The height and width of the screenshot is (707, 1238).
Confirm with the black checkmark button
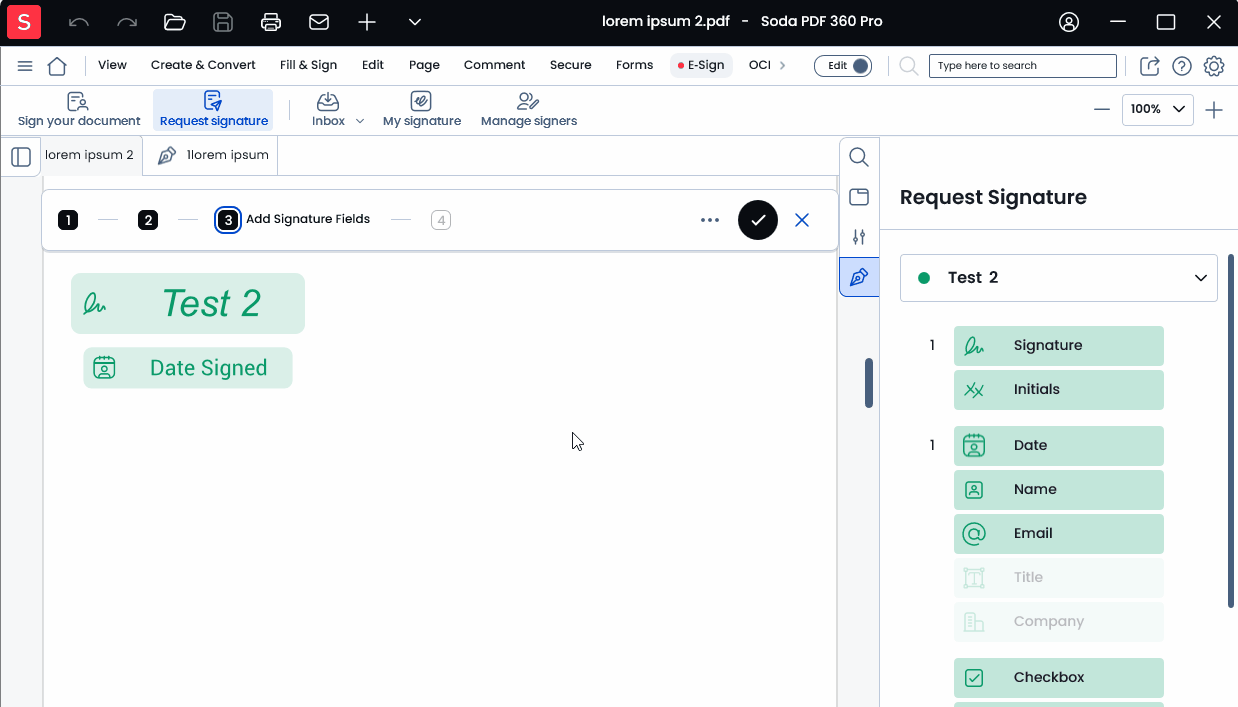[x=758, y=220]
